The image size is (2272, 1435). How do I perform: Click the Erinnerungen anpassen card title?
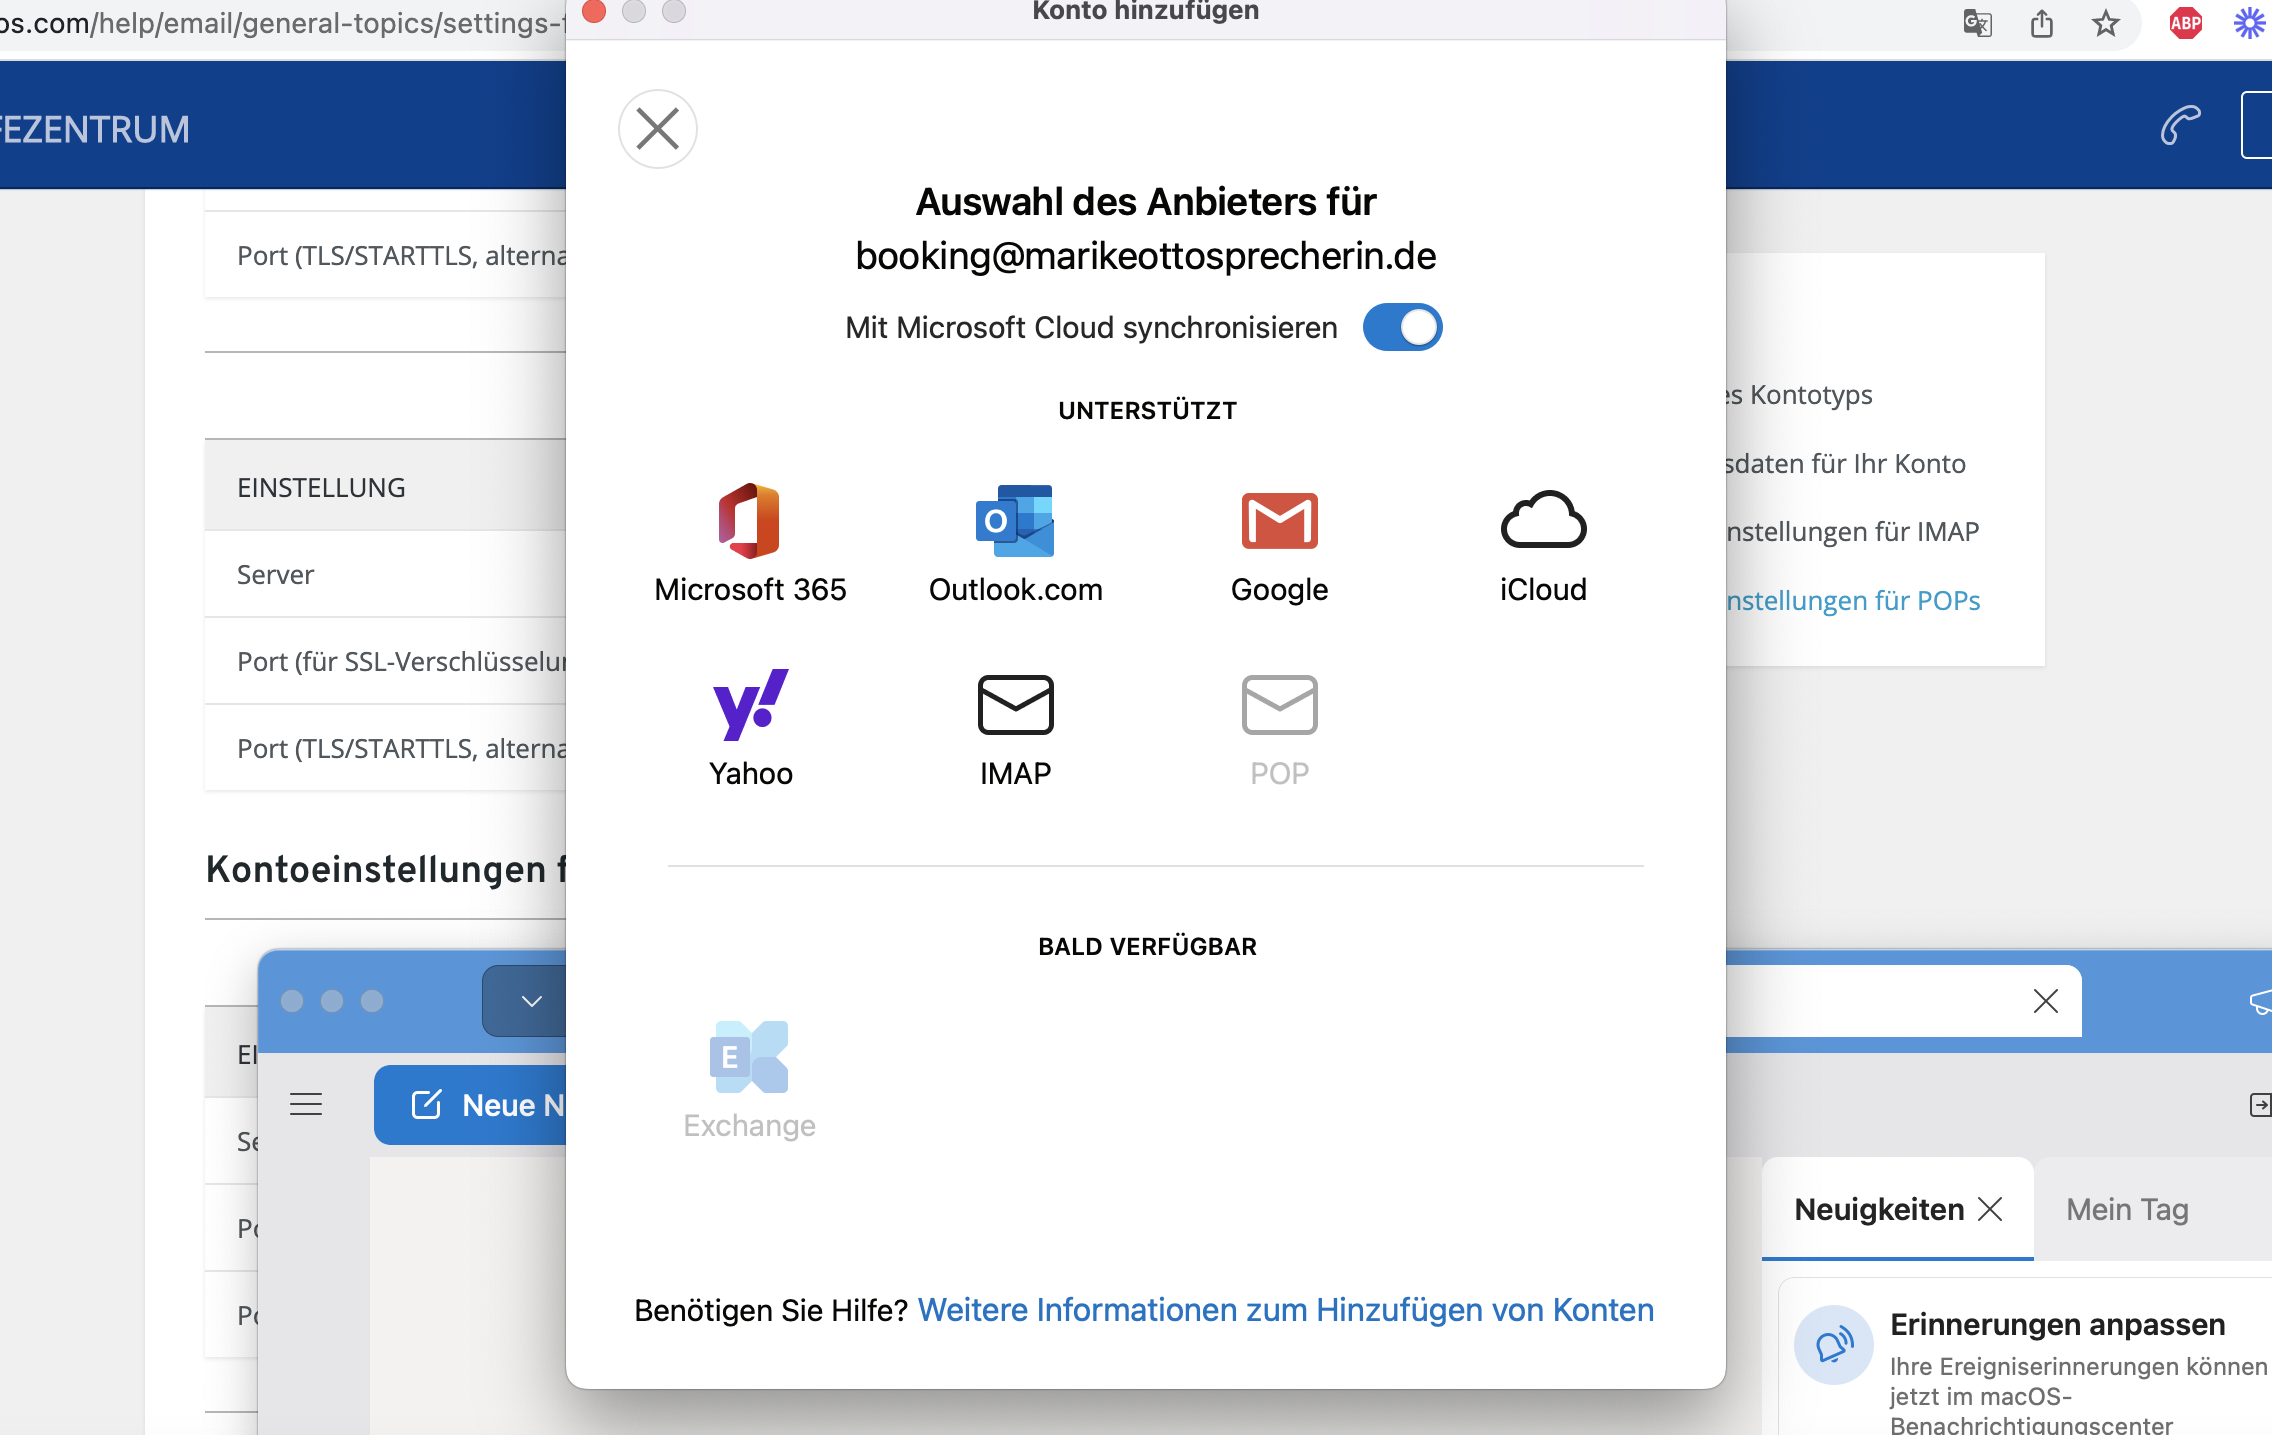click(2057, 1324)
